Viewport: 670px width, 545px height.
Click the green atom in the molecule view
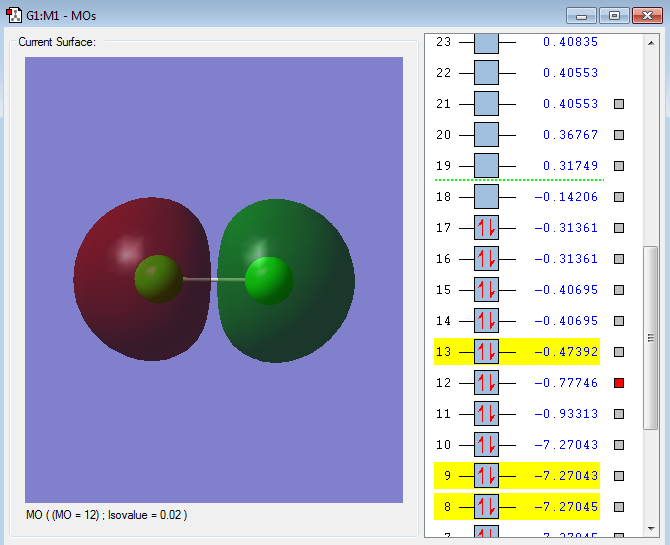point(269,280)
